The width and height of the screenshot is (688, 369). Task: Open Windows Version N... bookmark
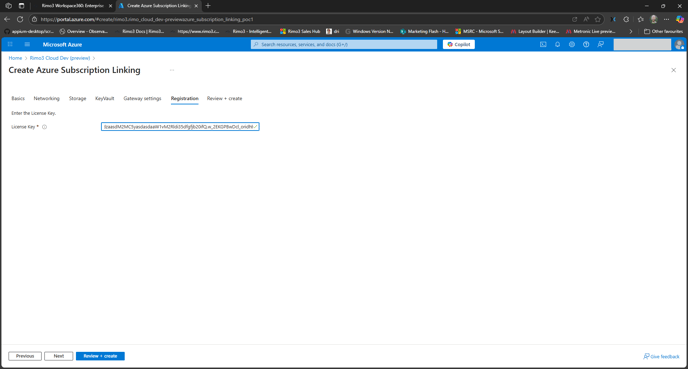pyautogui.click(x=369, y=32)
